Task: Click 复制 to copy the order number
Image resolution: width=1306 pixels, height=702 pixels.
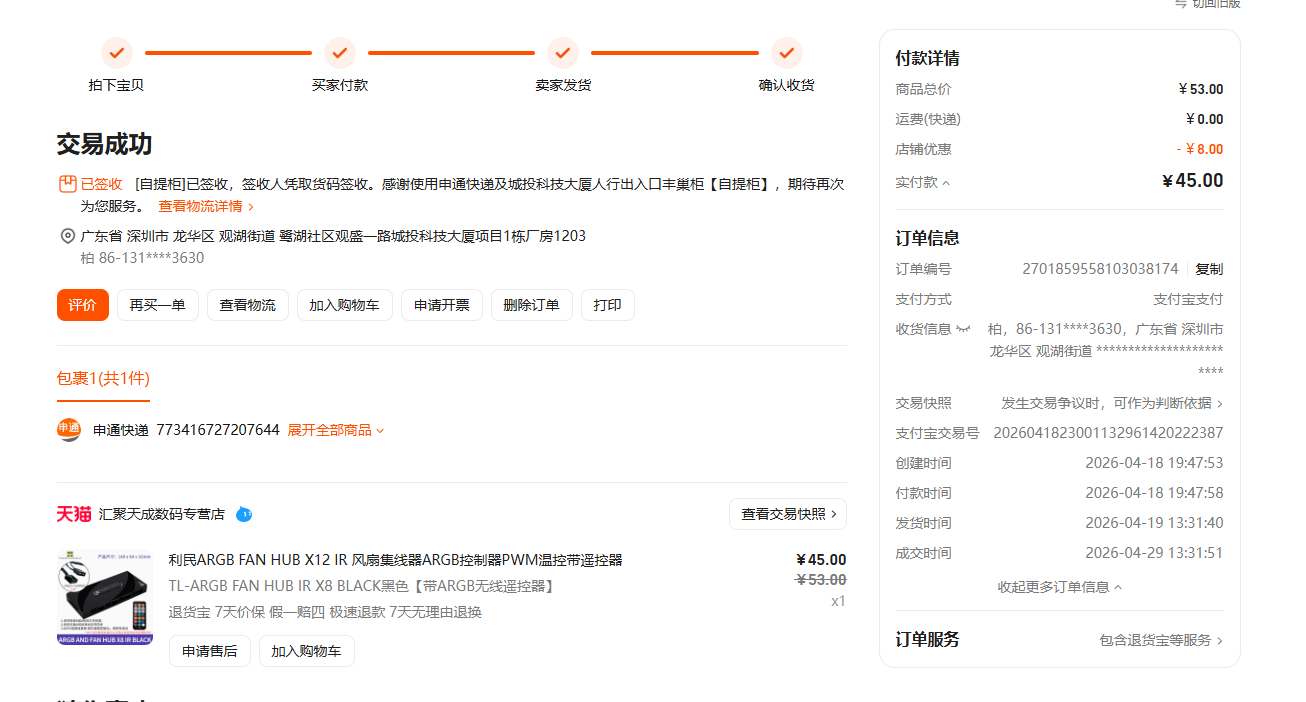Action: pyautogui.click(x=1208, y=269)
